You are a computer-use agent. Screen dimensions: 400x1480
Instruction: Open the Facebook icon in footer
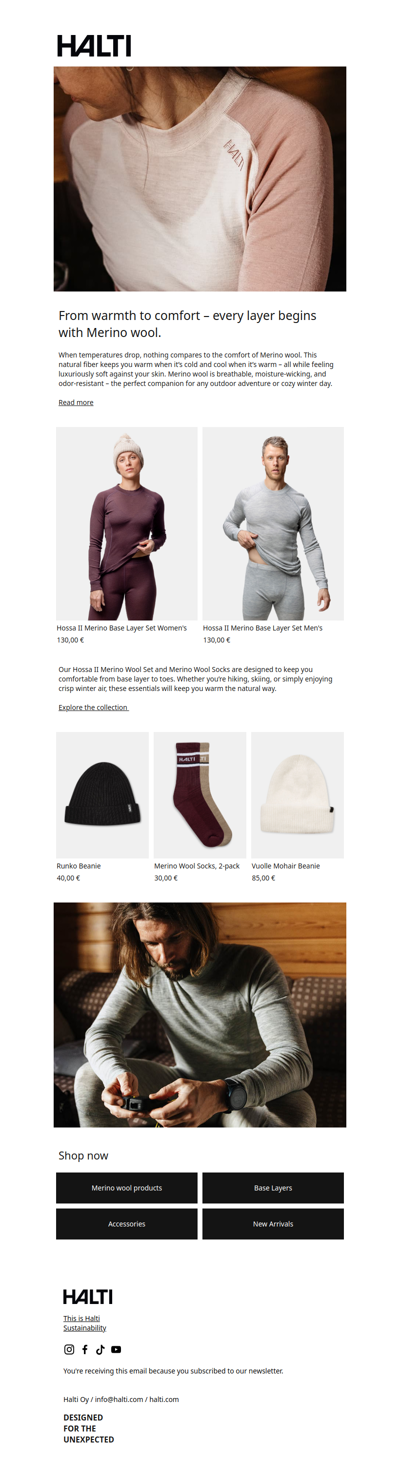(85, 1349)
